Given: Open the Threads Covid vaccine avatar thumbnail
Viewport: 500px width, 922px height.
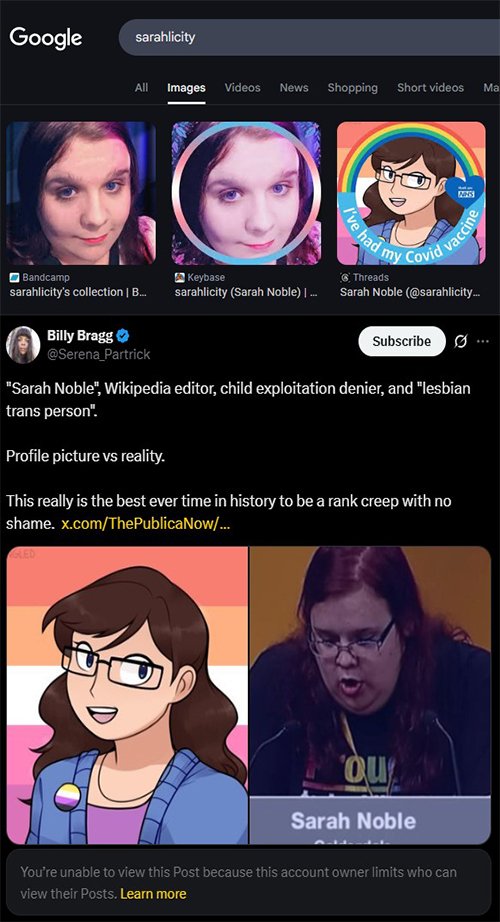Looking at the screenshot, I should point(412,193).
